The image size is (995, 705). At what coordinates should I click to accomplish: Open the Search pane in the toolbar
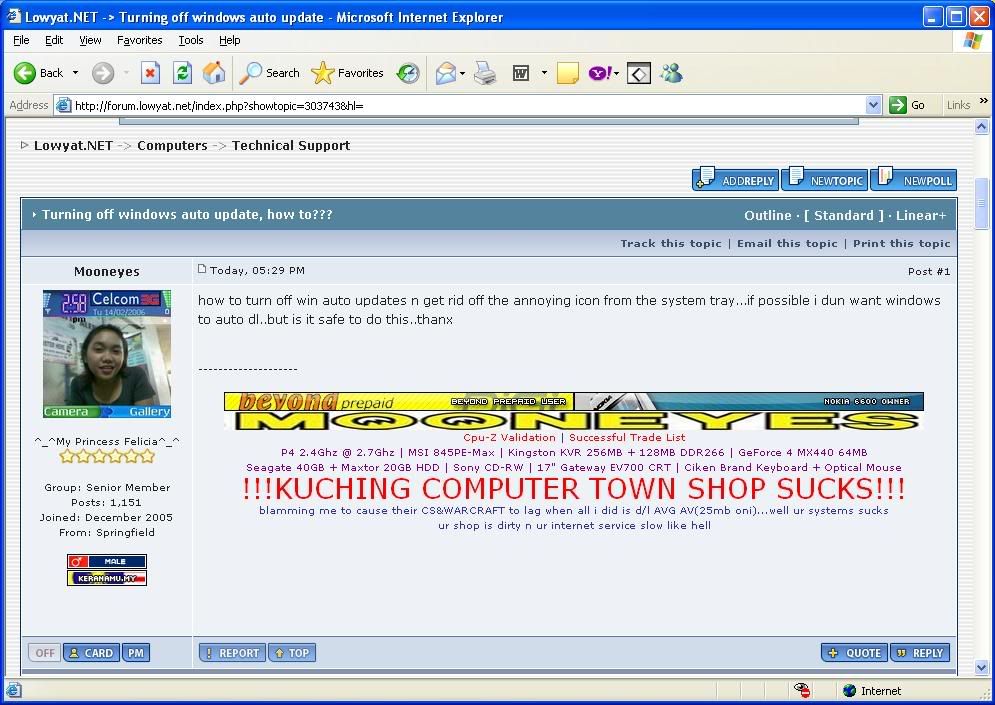point(270,73)
